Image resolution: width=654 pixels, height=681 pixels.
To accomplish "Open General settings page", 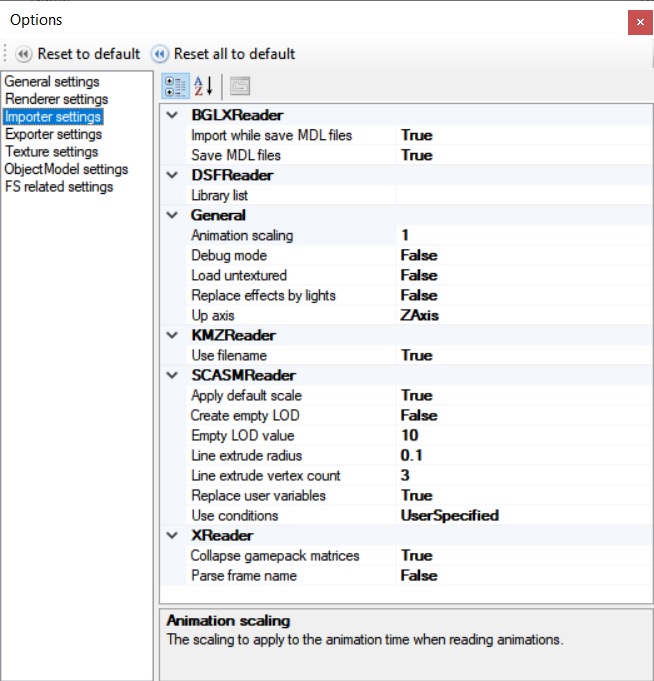I will (x=52, y=82).
